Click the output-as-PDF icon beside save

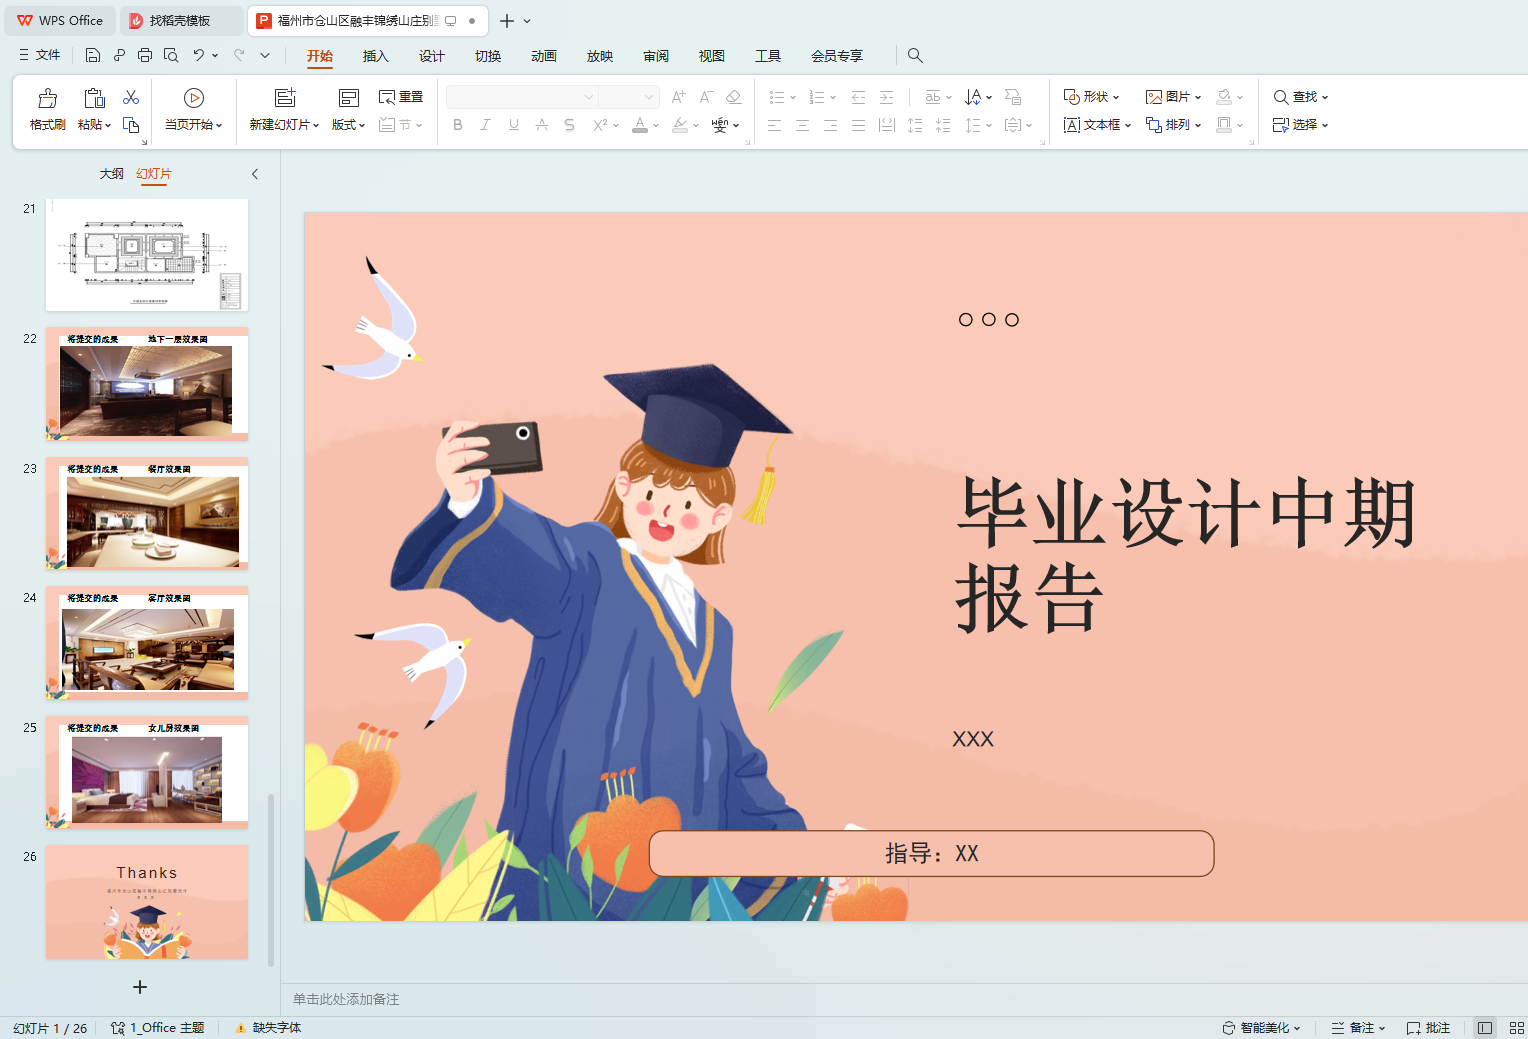[119, 55]
